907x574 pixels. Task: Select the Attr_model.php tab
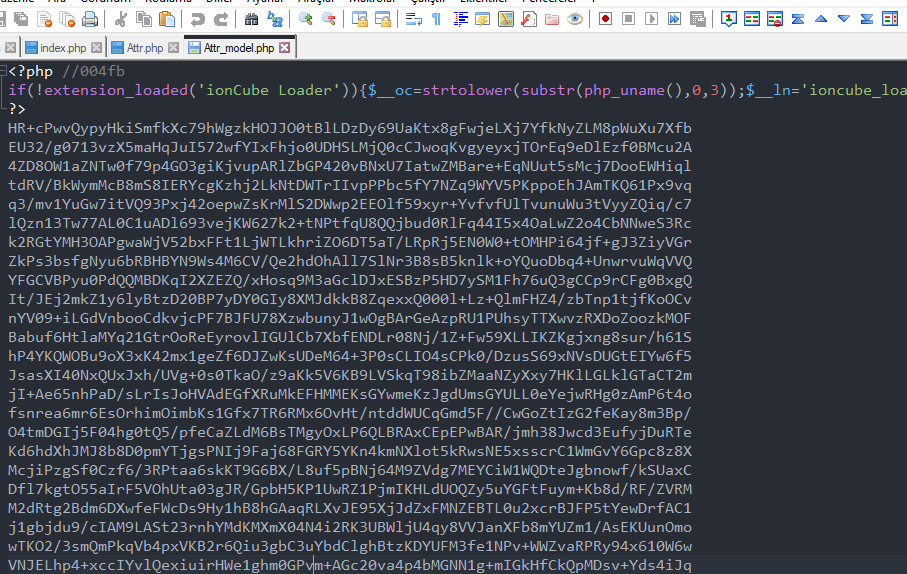(238, 47)
